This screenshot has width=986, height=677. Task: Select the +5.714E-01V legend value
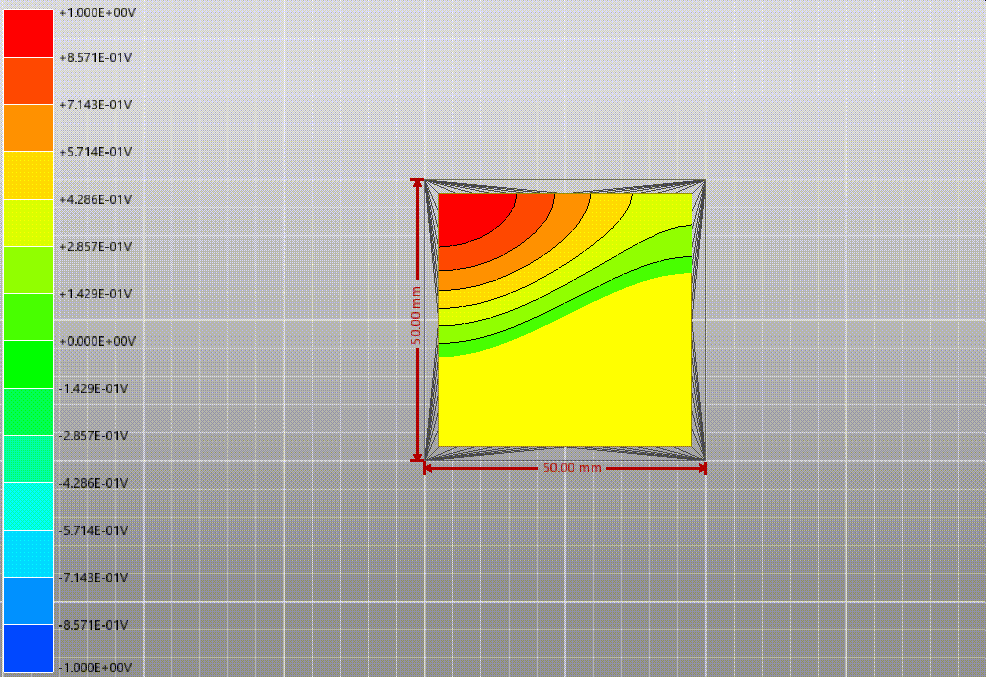click(x=96, y=151)
